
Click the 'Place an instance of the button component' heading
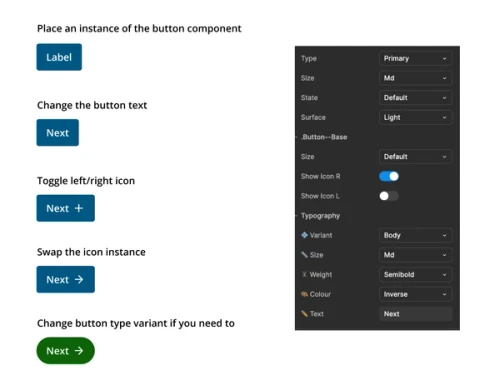click(139, 29)
